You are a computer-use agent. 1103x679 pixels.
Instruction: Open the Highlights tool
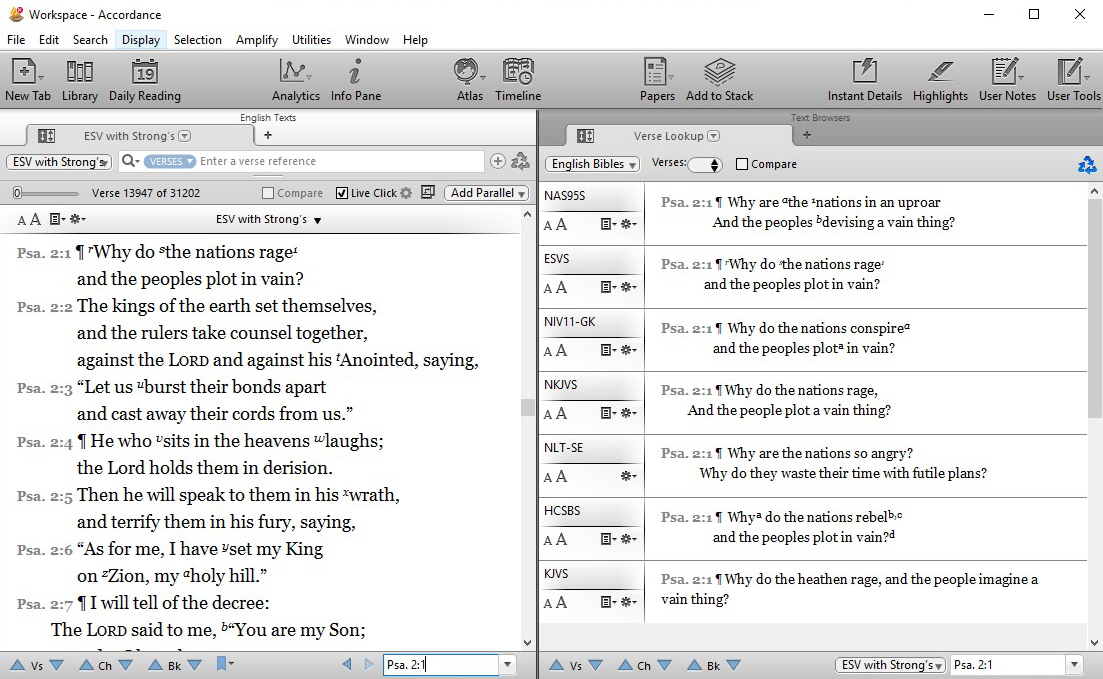point(940,73)
